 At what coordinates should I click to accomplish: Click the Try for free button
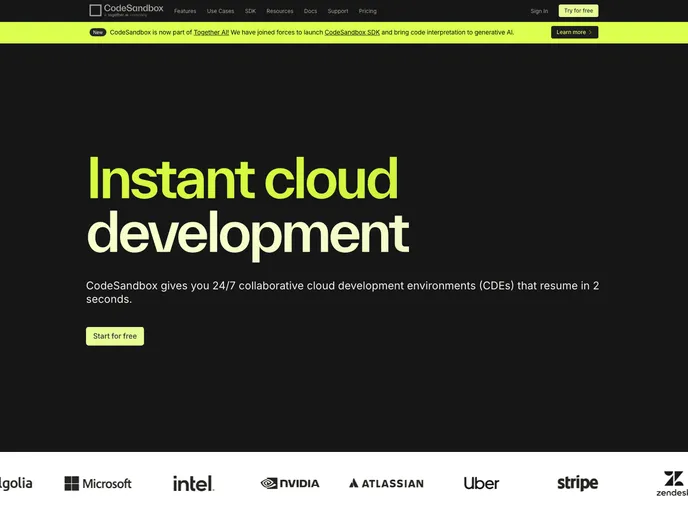point(578,11)
